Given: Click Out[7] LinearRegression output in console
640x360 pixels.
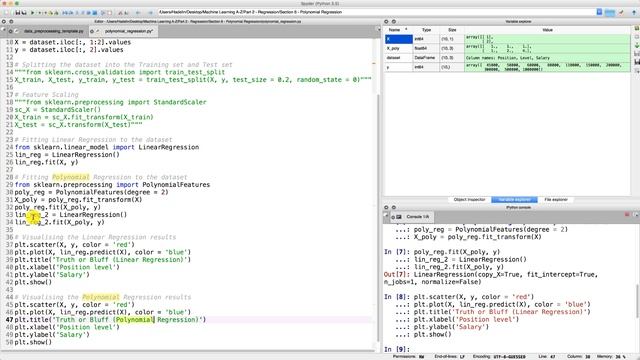Looking at the screenshot, I should click(x=491, y=278).
